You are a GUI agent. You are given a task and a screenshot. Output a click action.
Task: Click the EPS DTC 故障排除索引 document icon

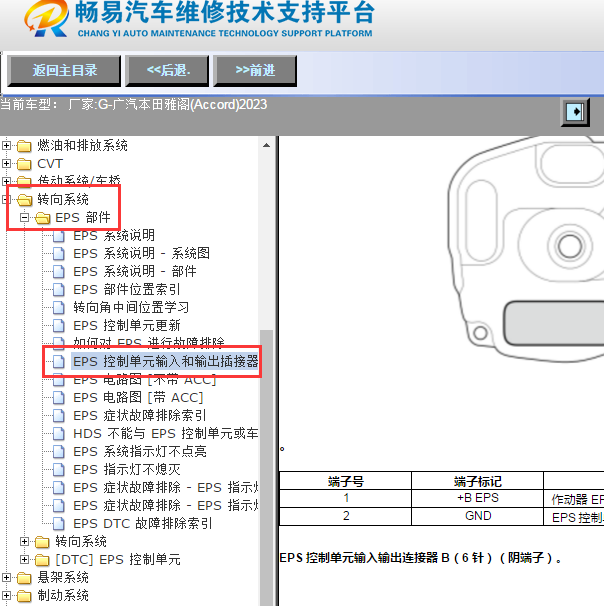pyautogui.click(x=59, y=524)
